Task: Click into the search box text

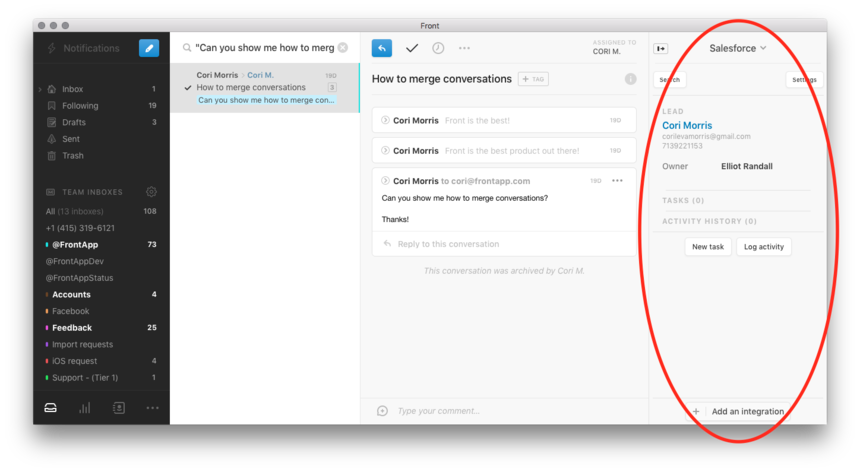Action: click(265, 48)
